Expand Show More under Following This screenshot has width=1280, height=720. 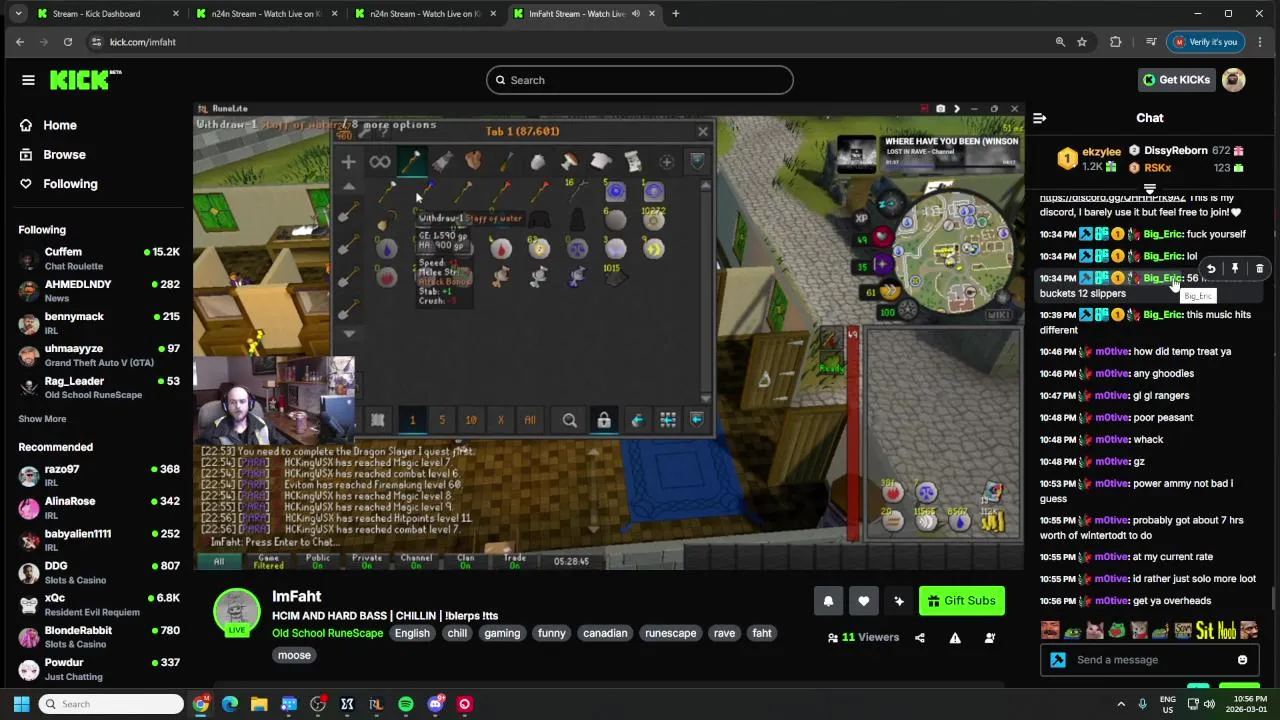point(42,419)
